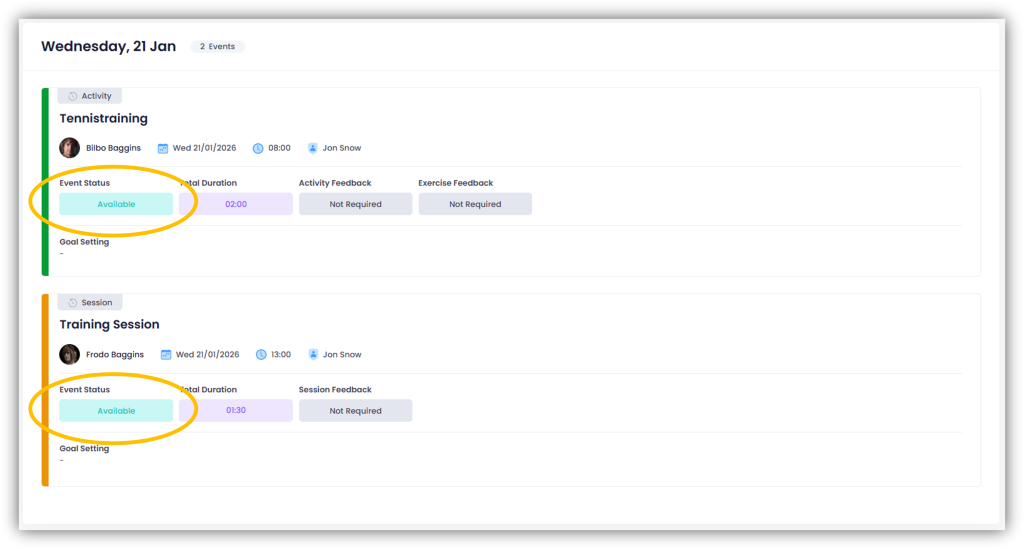Click calendar icon in Training Session event

166,354
